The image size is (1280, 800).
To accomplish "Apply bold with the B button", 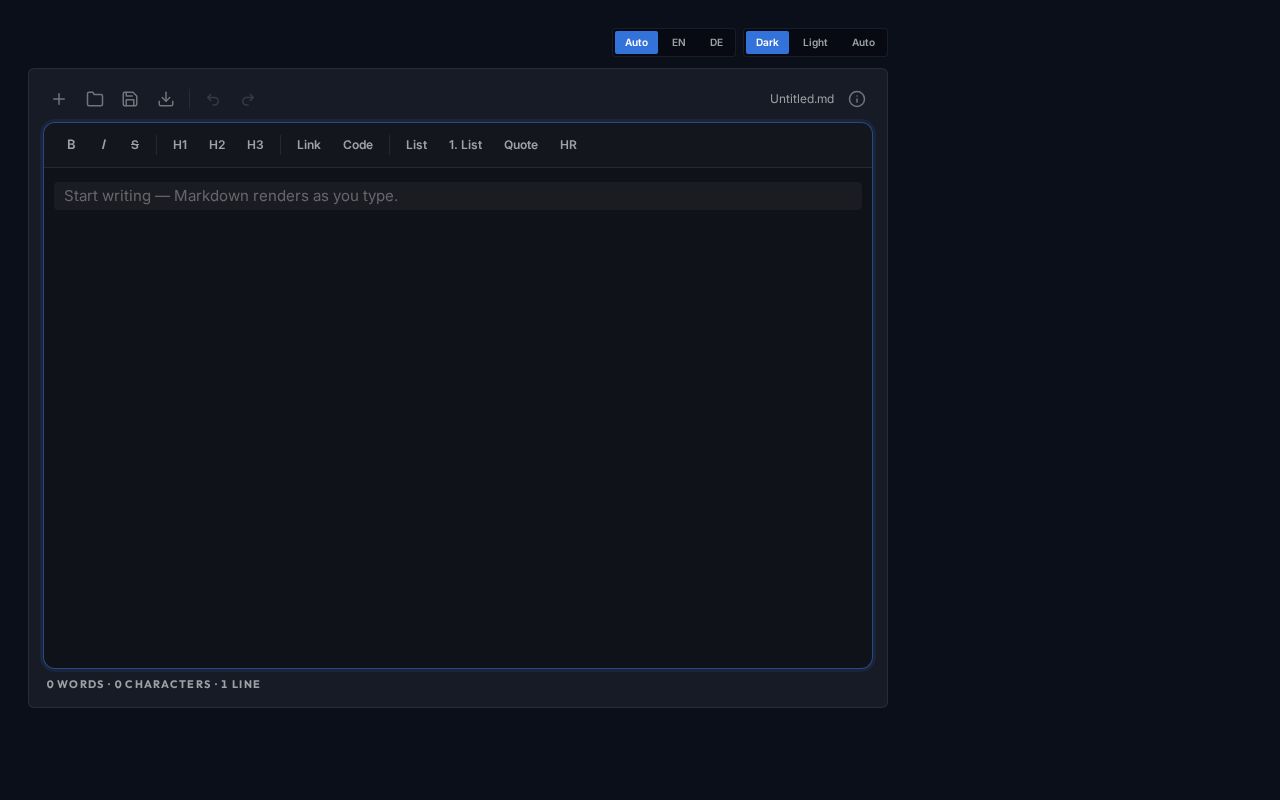I will [x=71, y=145].
